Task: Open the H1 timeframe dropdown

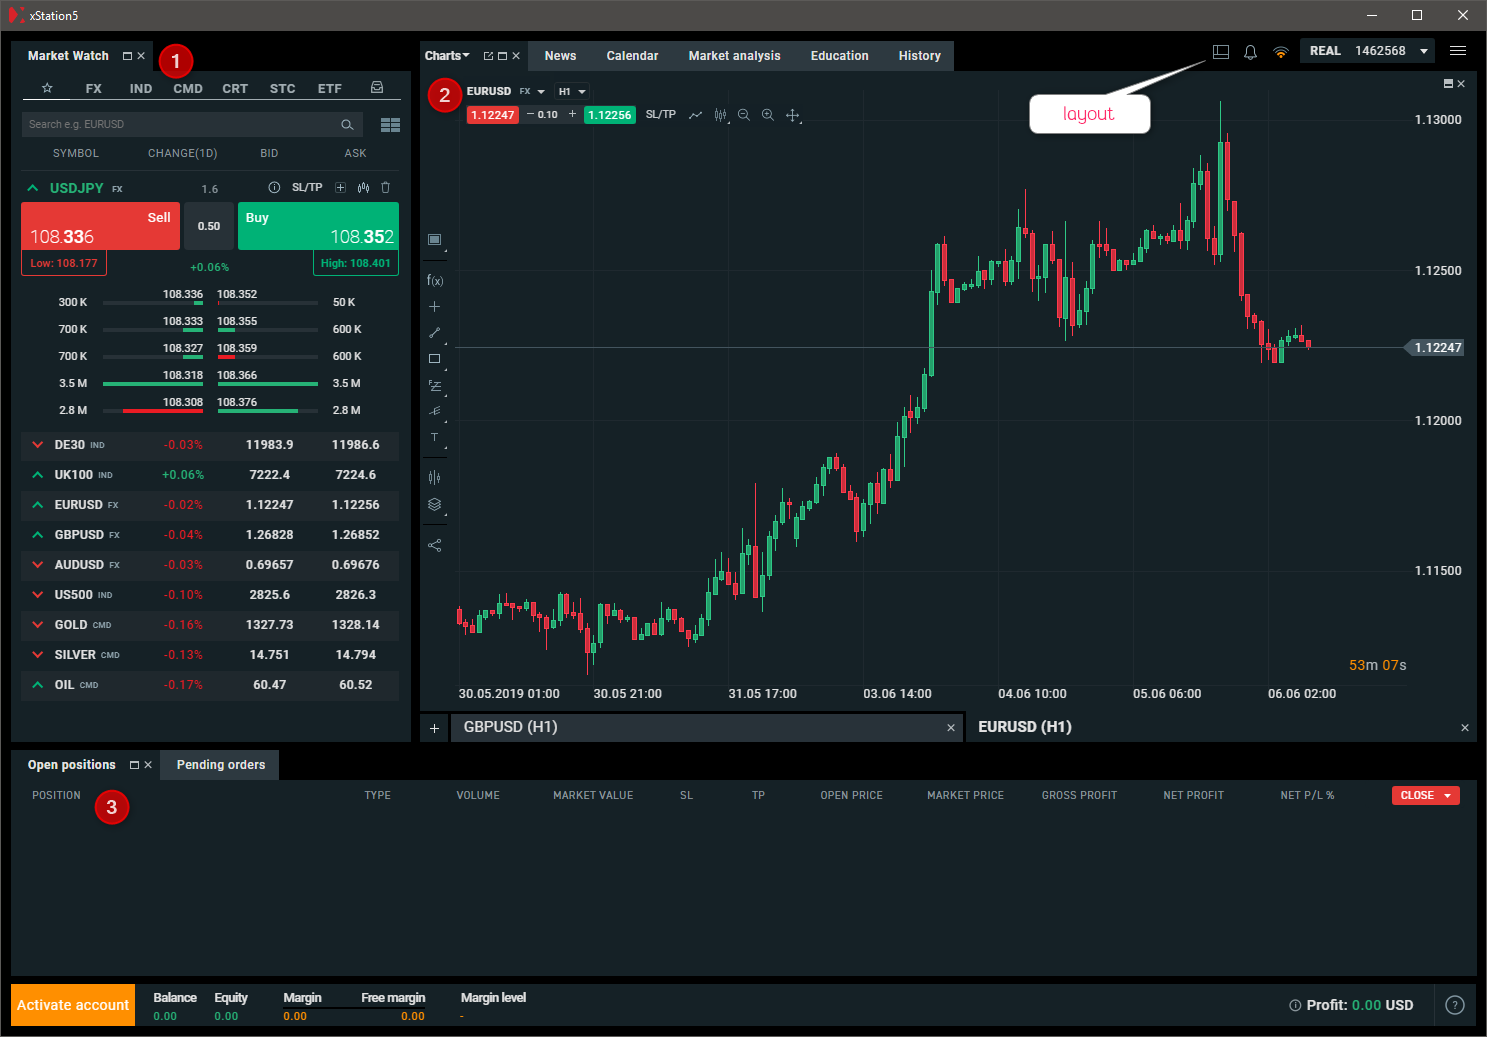Action: click(572, 92)
